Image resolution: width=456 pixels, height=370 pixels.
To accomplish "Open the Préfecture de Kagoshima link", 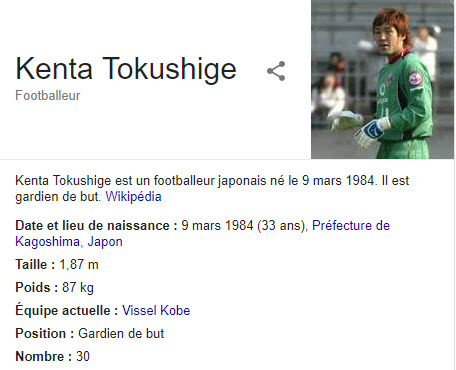I will coord(351,226).
